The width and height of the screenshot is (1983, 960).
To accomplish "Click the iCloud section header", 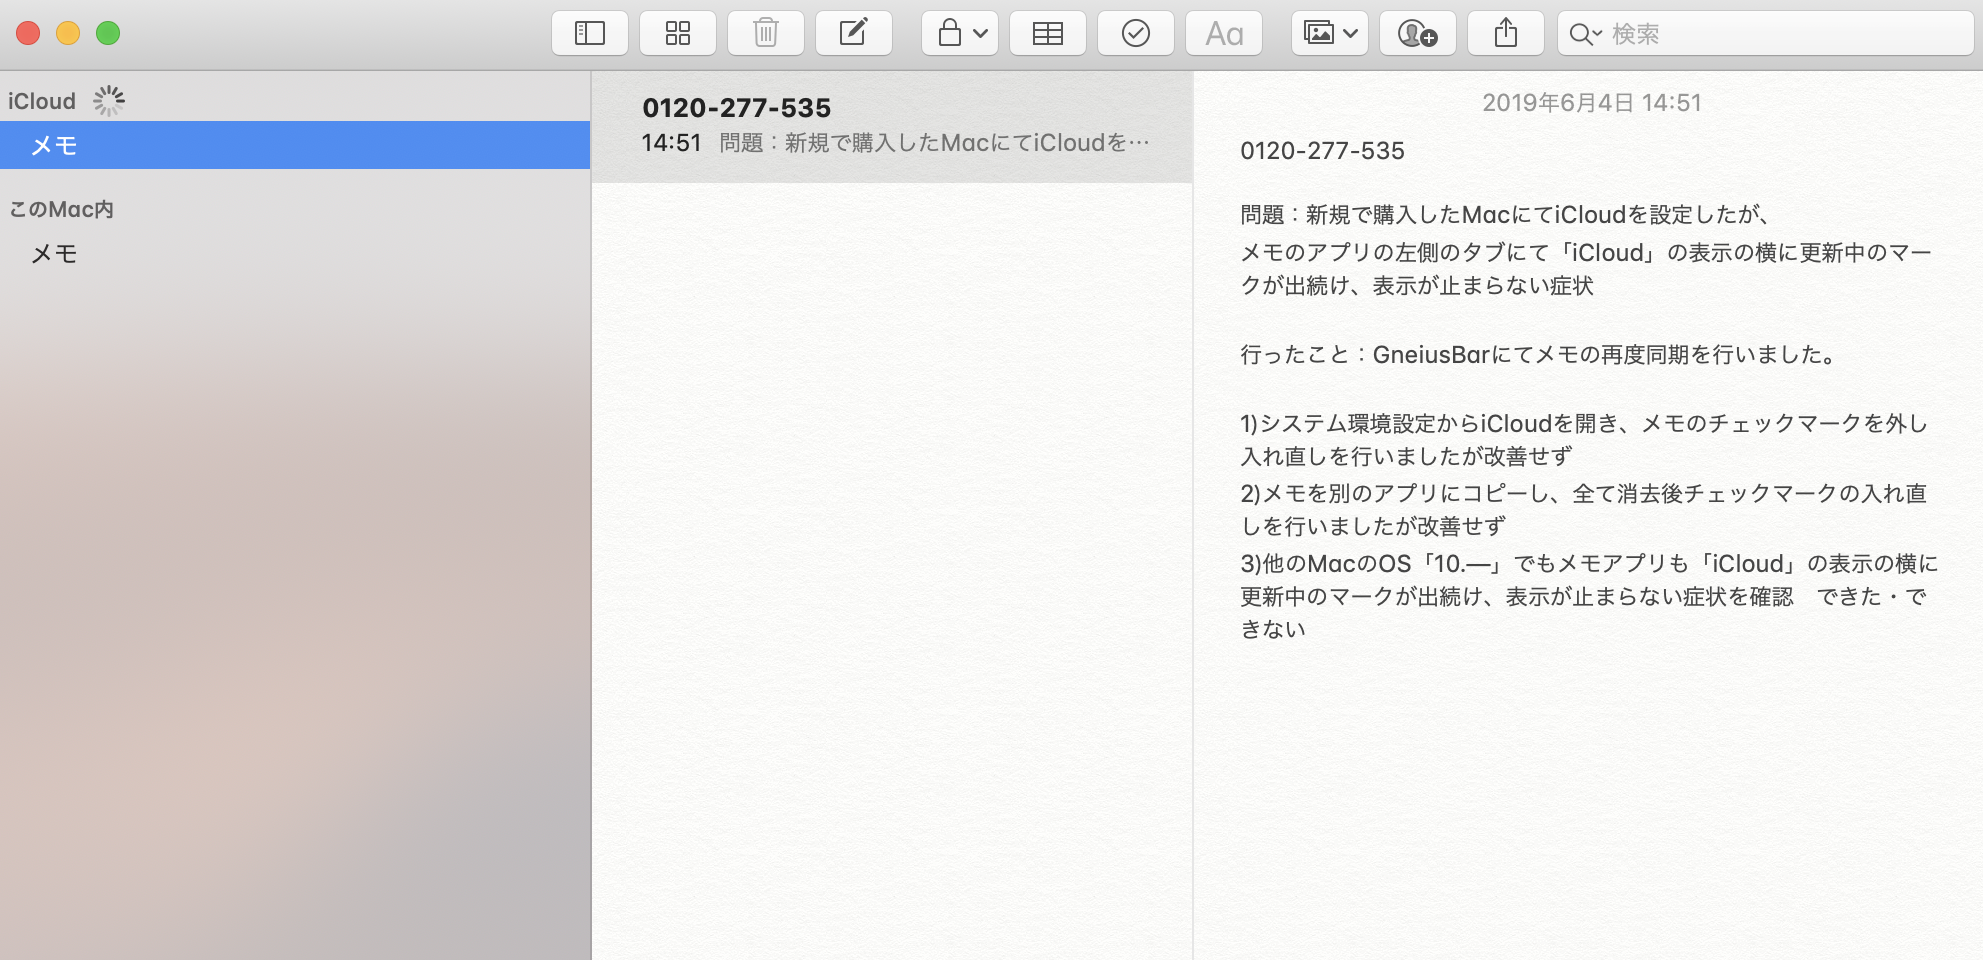I will click(x=42, y=101).
